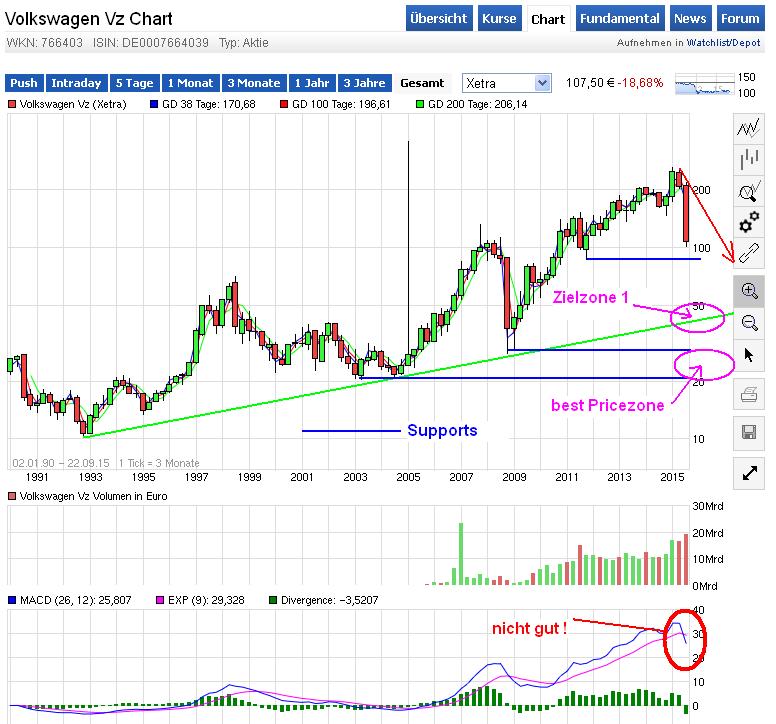Click the green Divergence legend swatch
Image resolution: width=776 pixels, height=724 pixels.
tap(273, 600)
